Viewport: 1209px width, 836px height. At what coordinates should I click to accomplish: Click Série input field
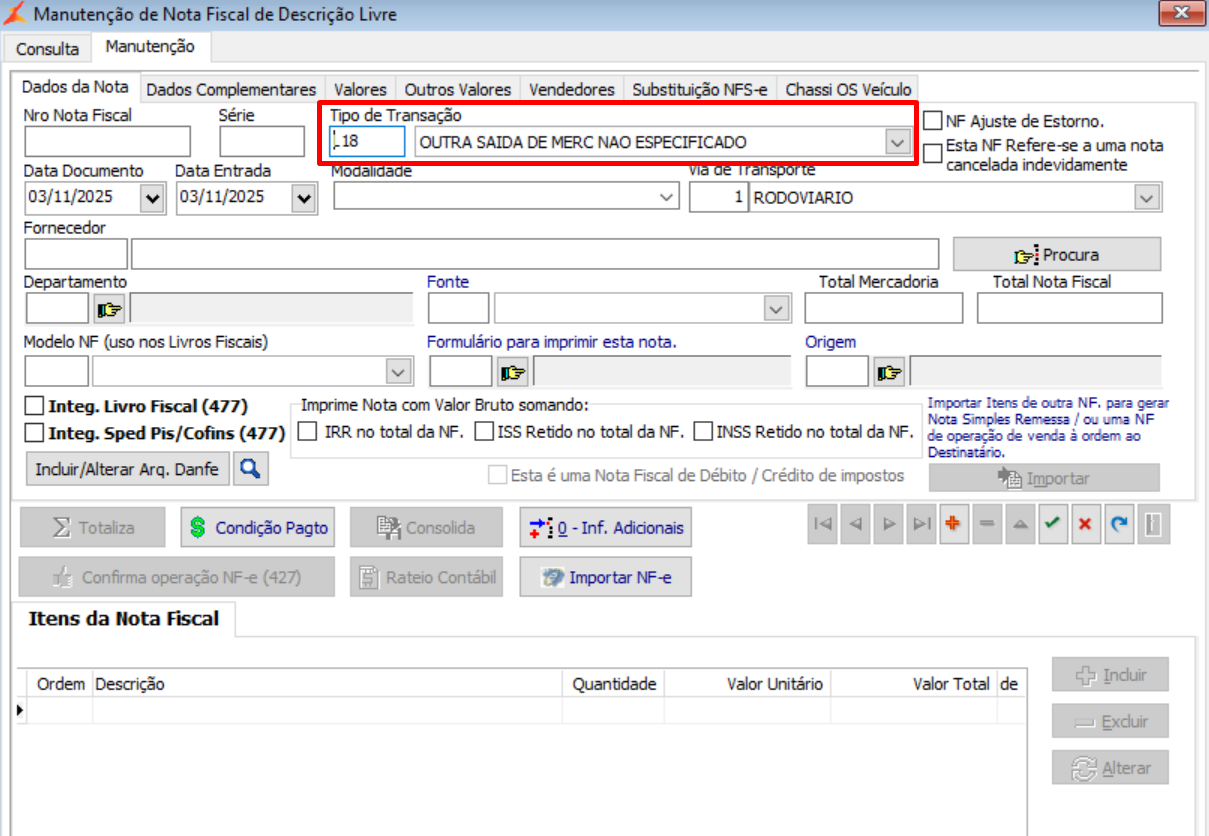pos(262,142)
